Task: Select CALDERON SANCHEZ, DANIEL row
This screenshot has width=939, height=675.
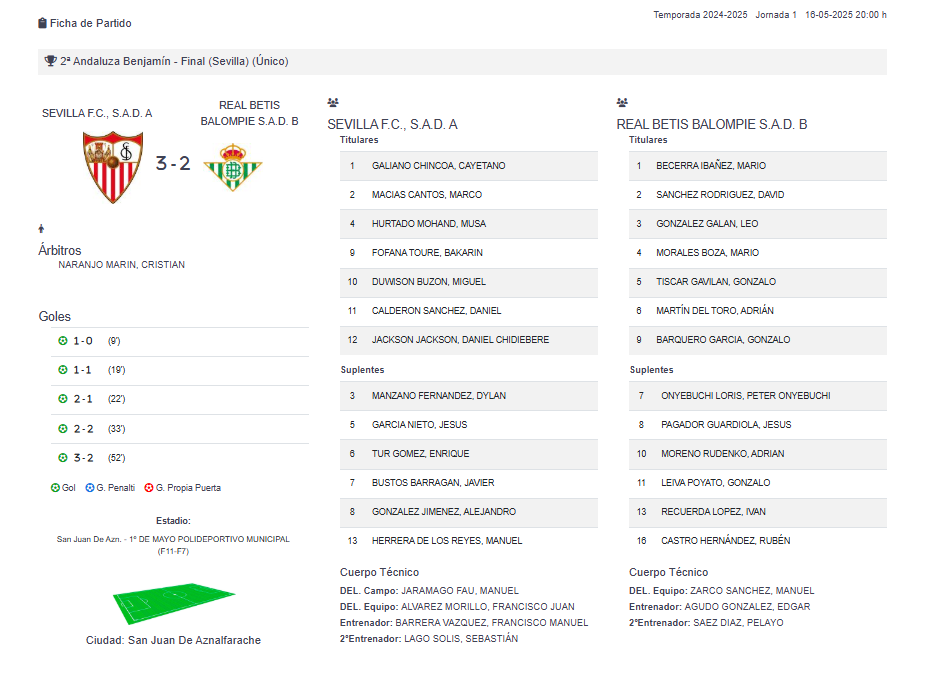Action: 469,311
